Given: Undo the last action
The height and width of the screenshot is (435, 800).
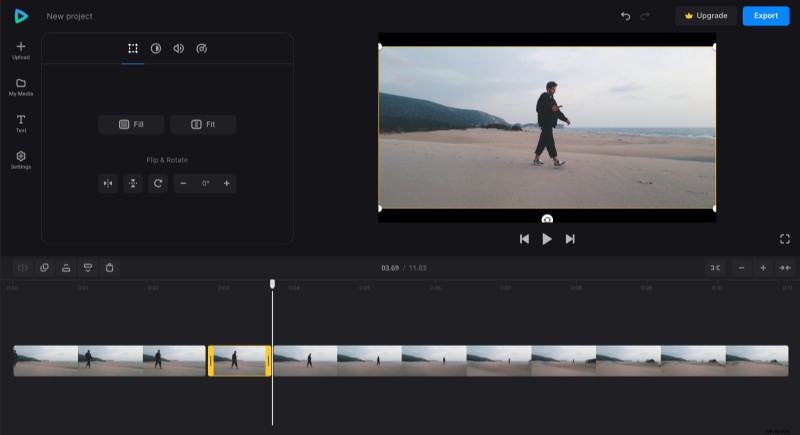Looking at the screenshot, I should 626,16.
